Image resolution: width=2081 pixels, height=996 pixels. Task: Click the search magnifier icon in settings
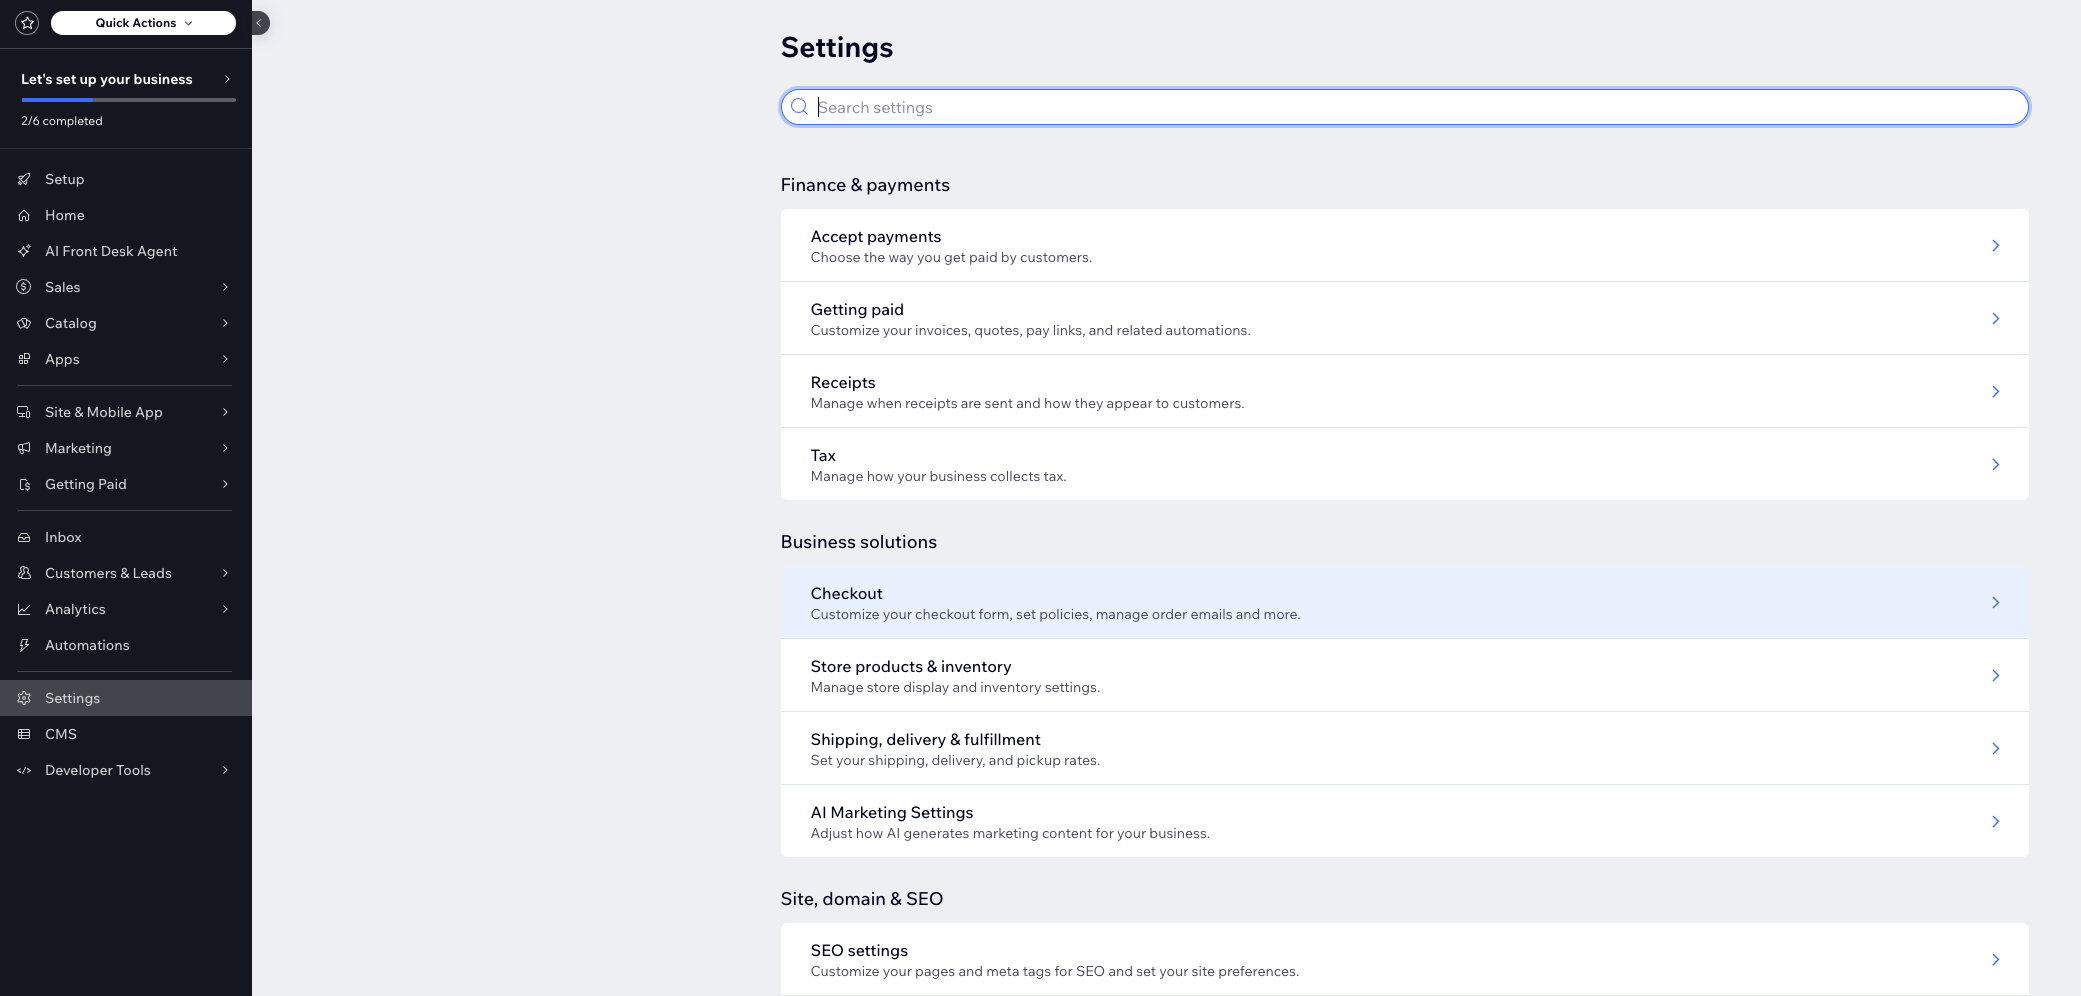(799, 107)
